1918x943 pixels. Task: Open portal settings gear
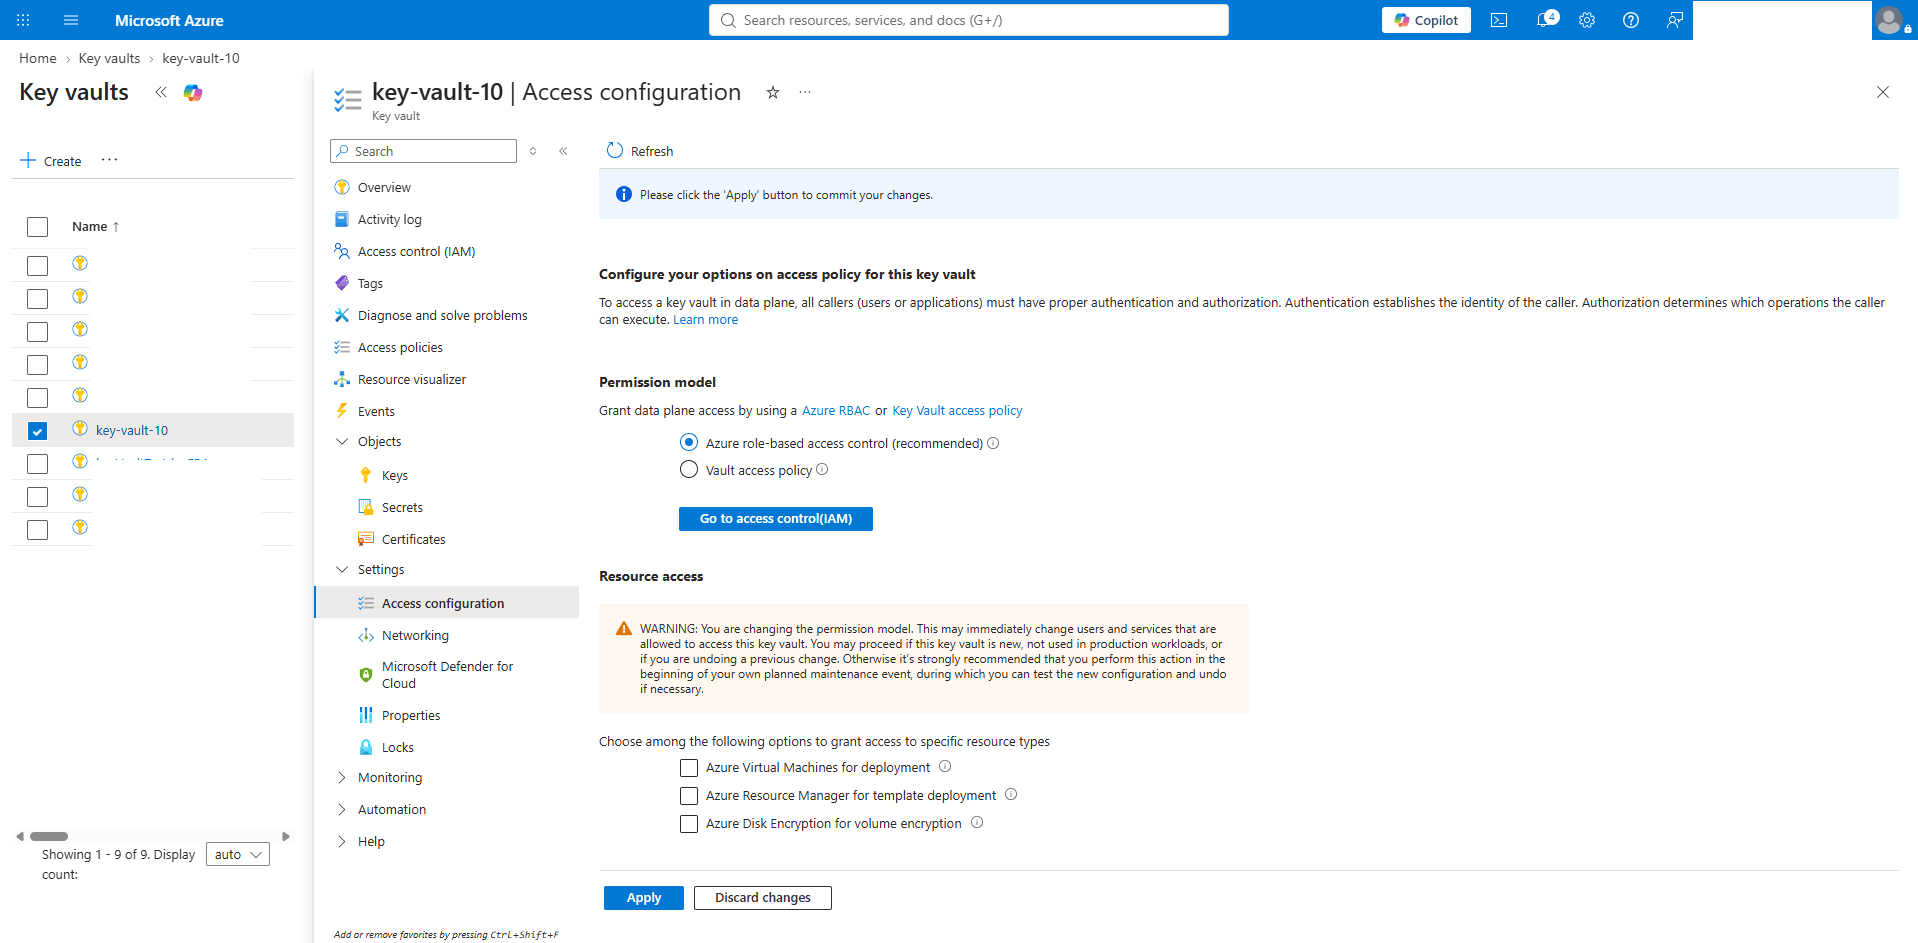point(1587,20)
